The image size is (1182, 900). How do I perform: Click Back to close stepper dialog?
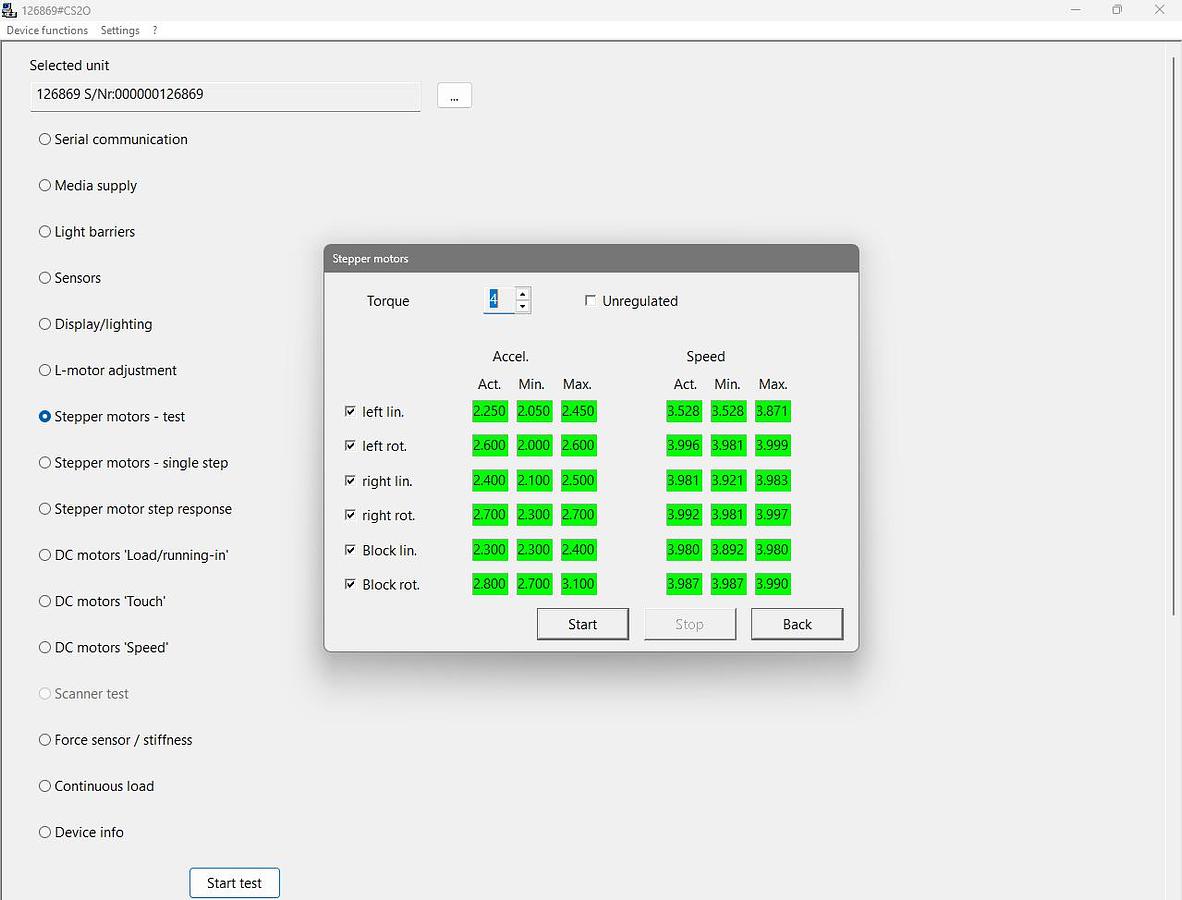(x=797, y=624)
